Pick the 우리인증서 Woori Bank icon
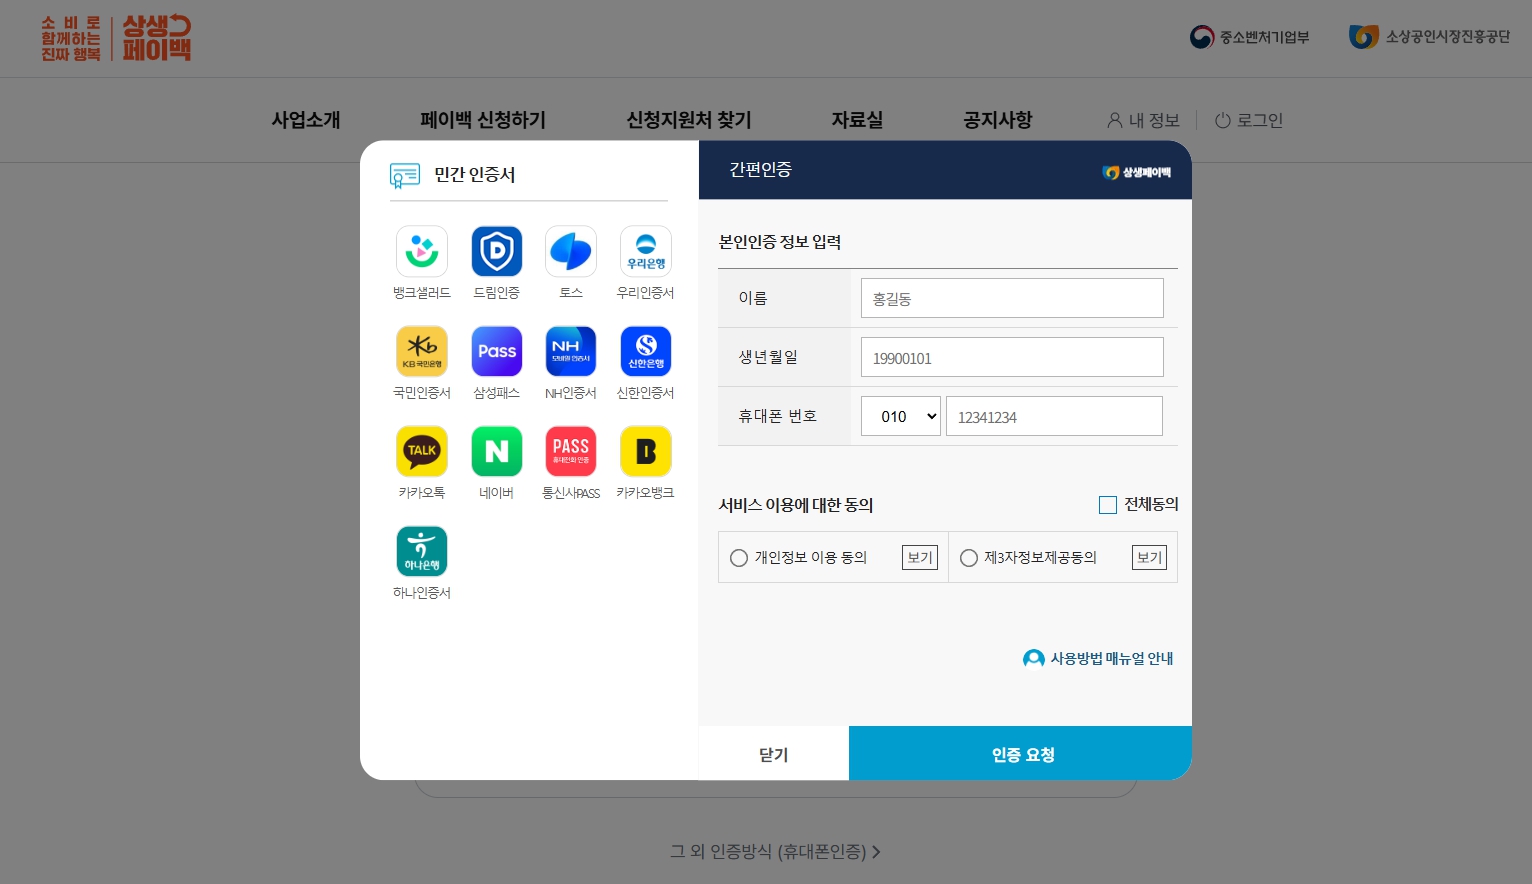The image size is (1532, 884). [646, 251]
